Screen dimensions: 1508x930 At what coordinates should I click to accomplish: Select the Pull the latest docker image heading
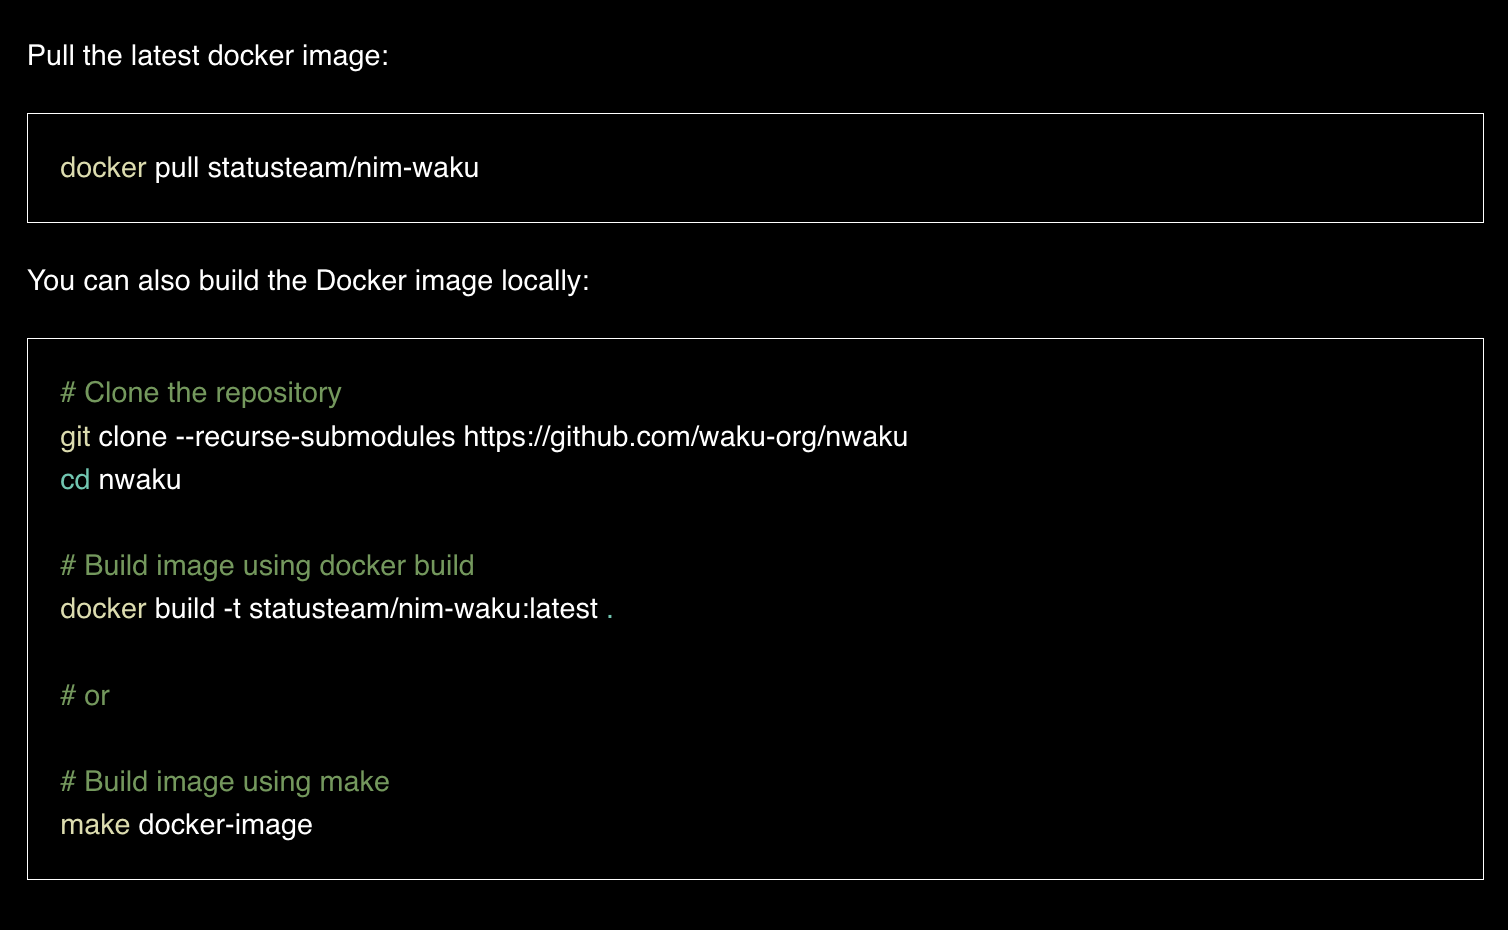coord(208,56)
